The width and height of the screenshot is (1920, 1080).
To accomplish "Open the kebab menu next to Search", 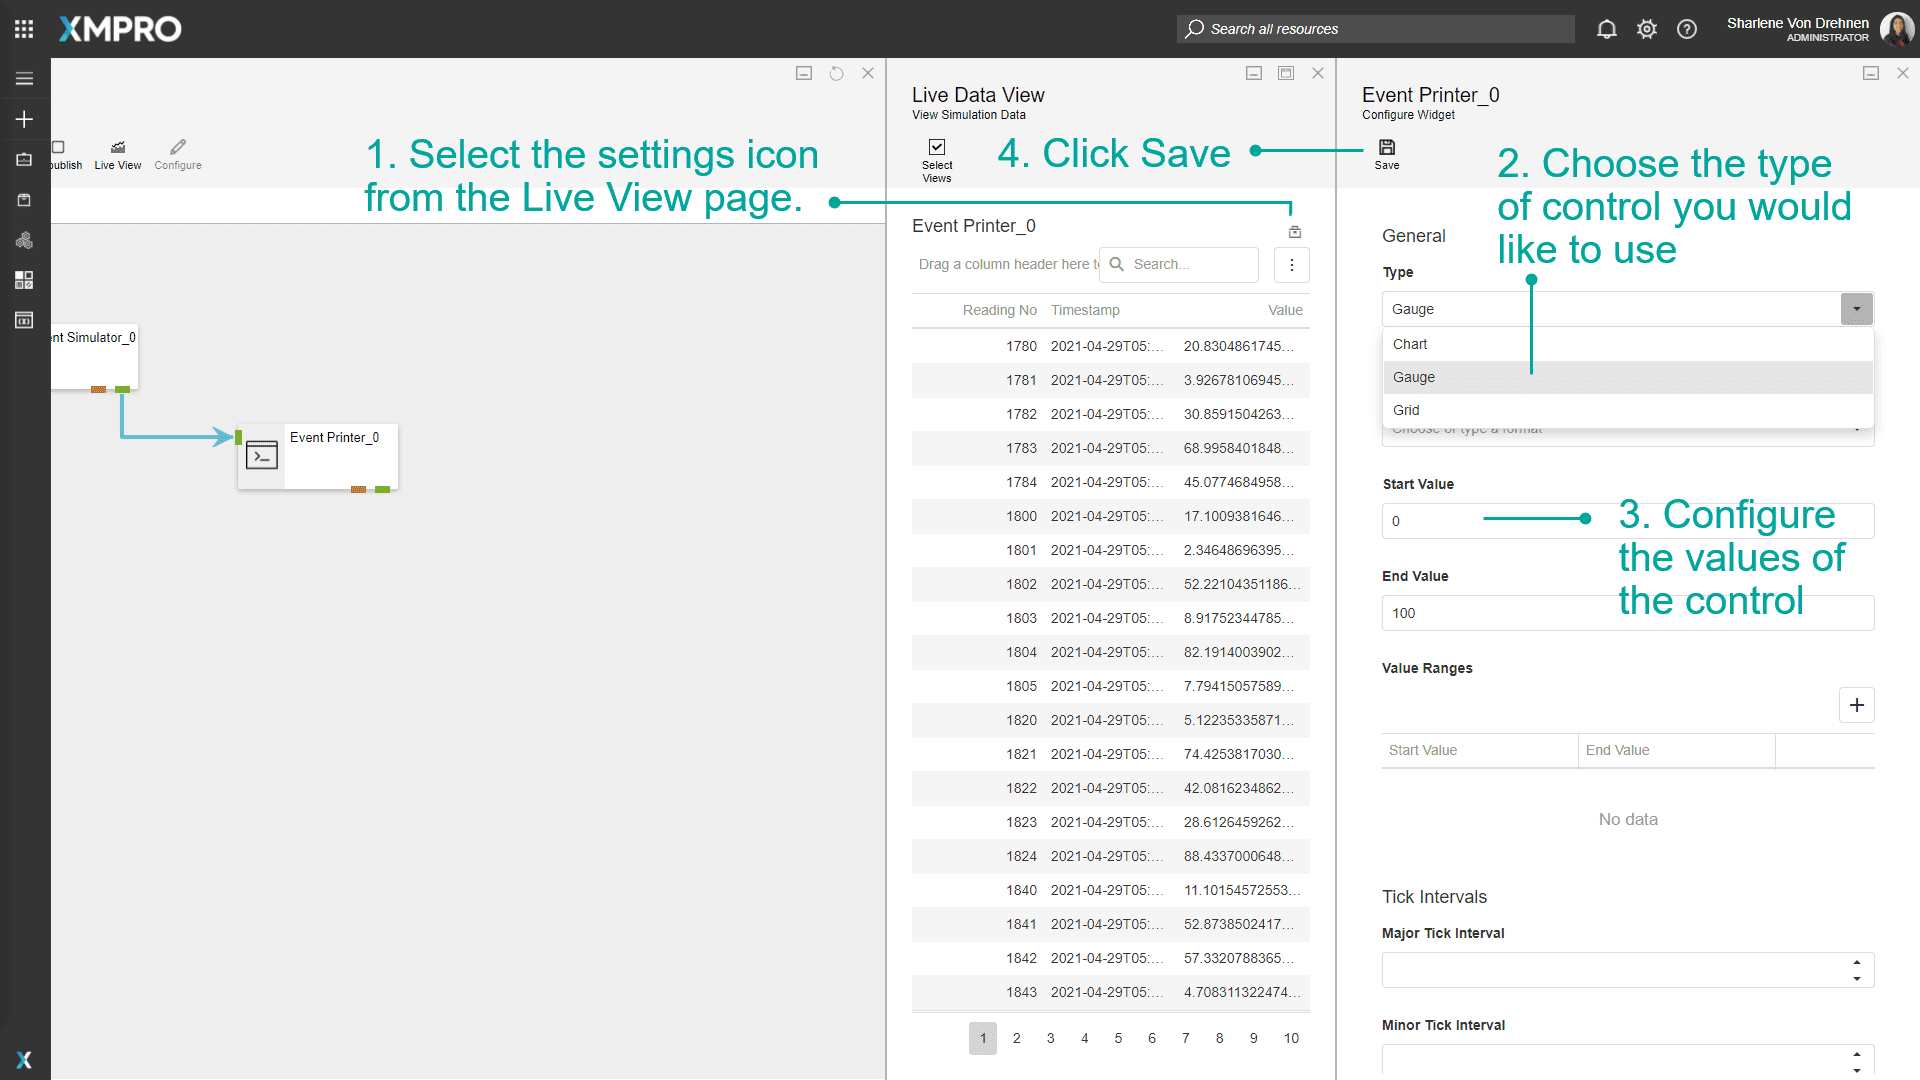I will pos(1291,264).
